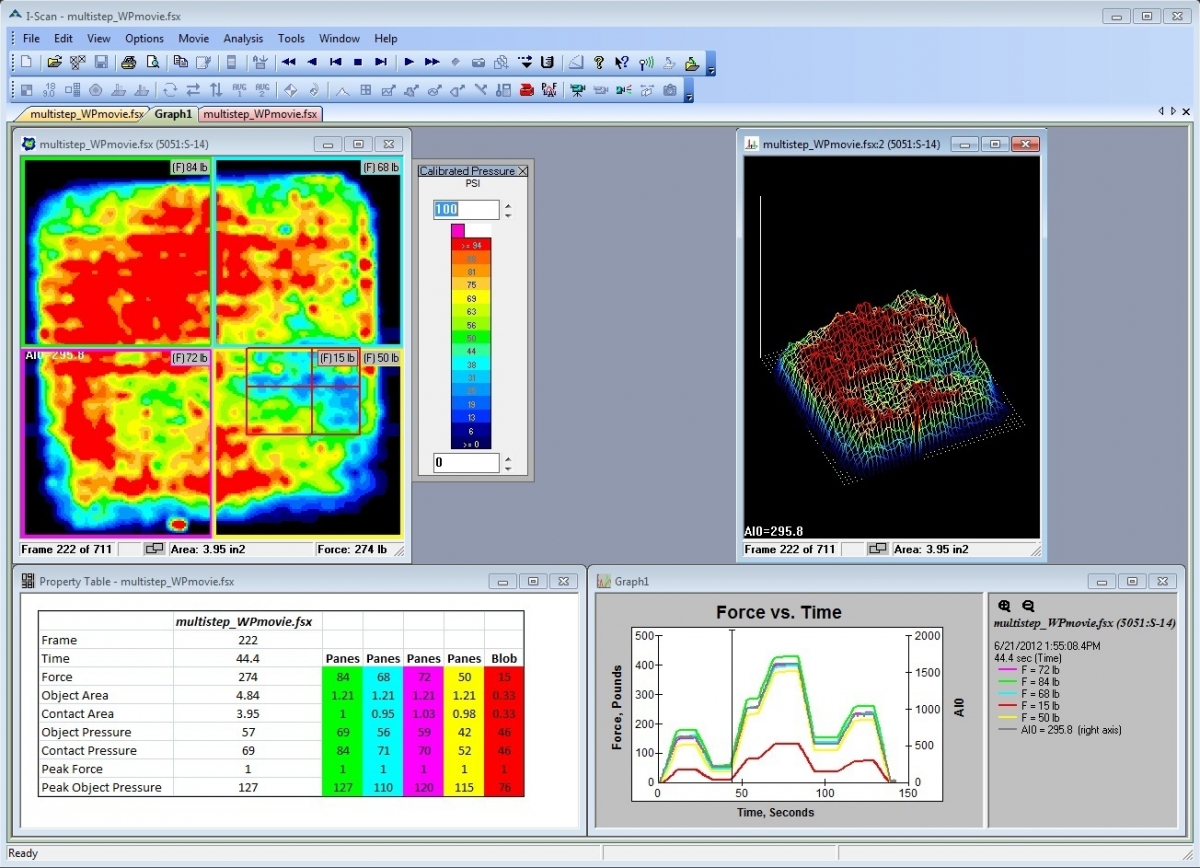Print the current pressure display

click(x=128, y=62)
